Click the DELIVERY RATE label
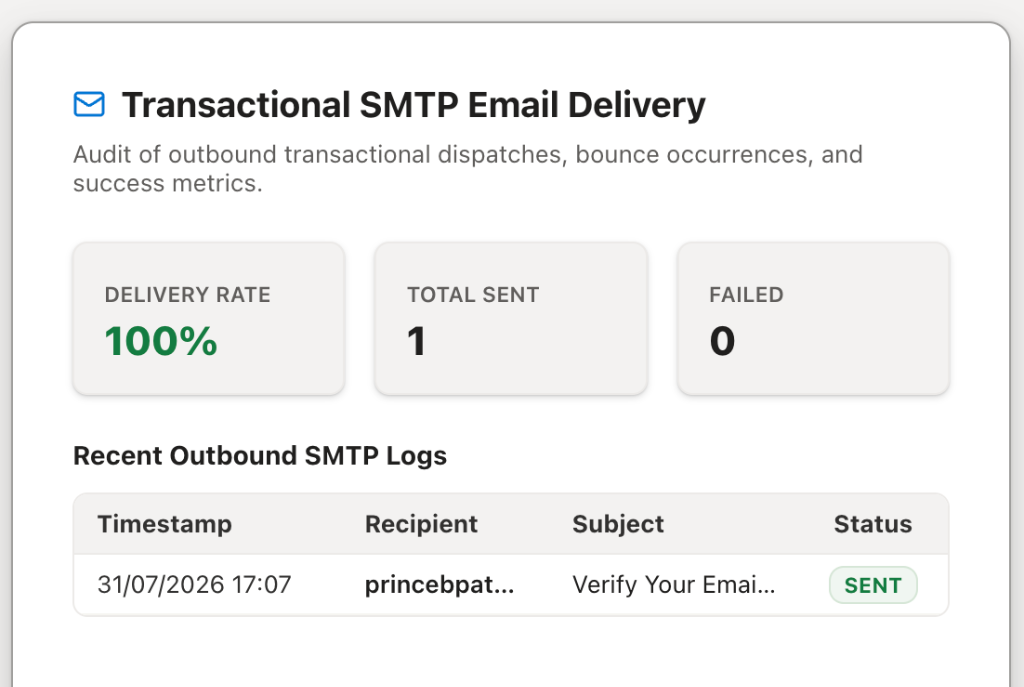This screenshot has height=687, width=1024. (187, 295)
